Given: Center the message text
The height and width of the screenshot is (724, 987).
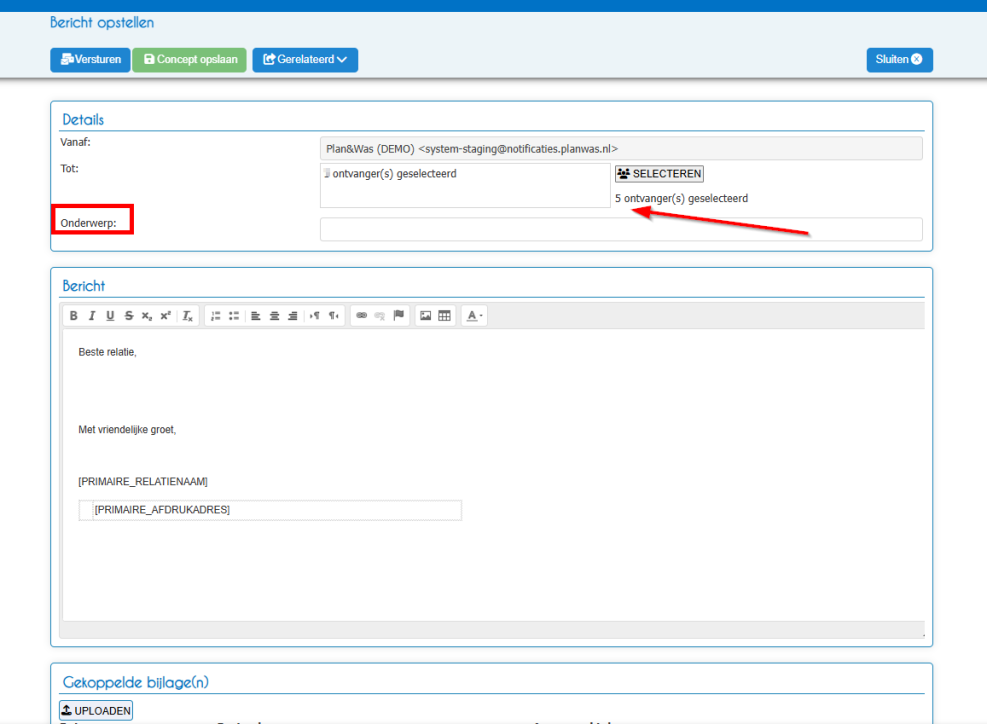Looking at the screenshot, I should pos(274,316).
